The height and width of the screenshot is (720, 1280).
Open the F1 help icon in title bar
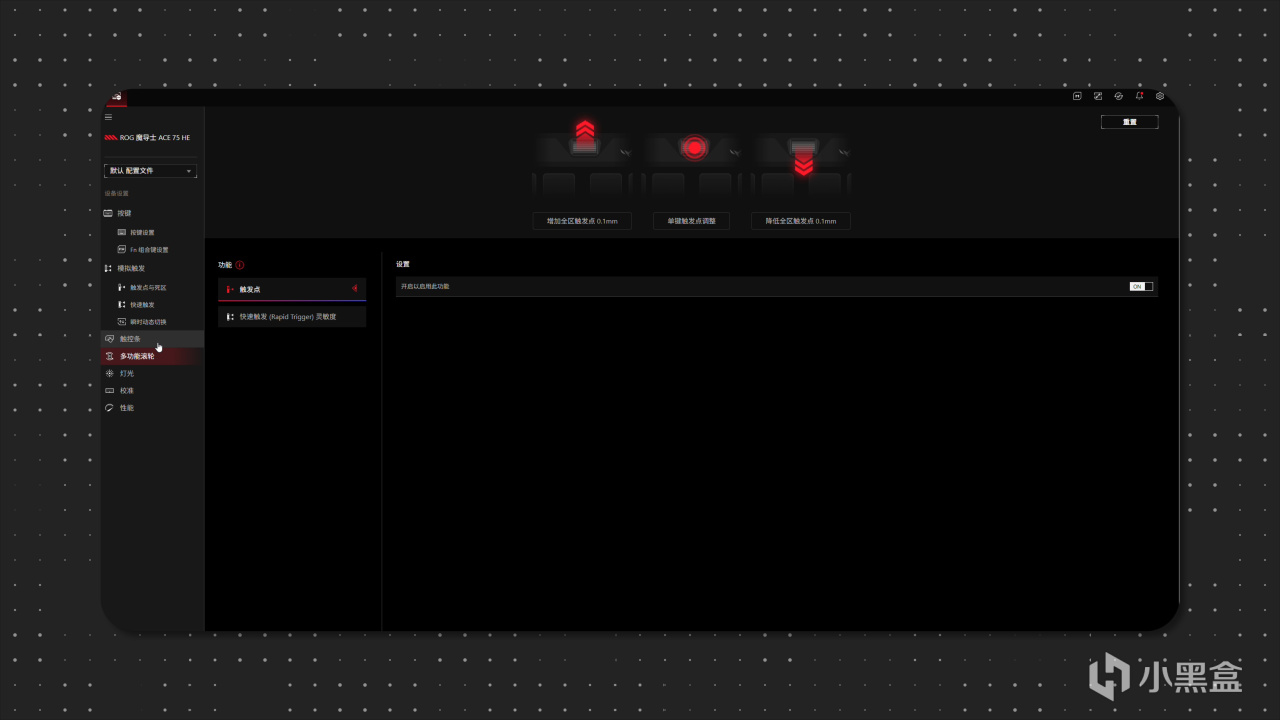click(1077, 96)
